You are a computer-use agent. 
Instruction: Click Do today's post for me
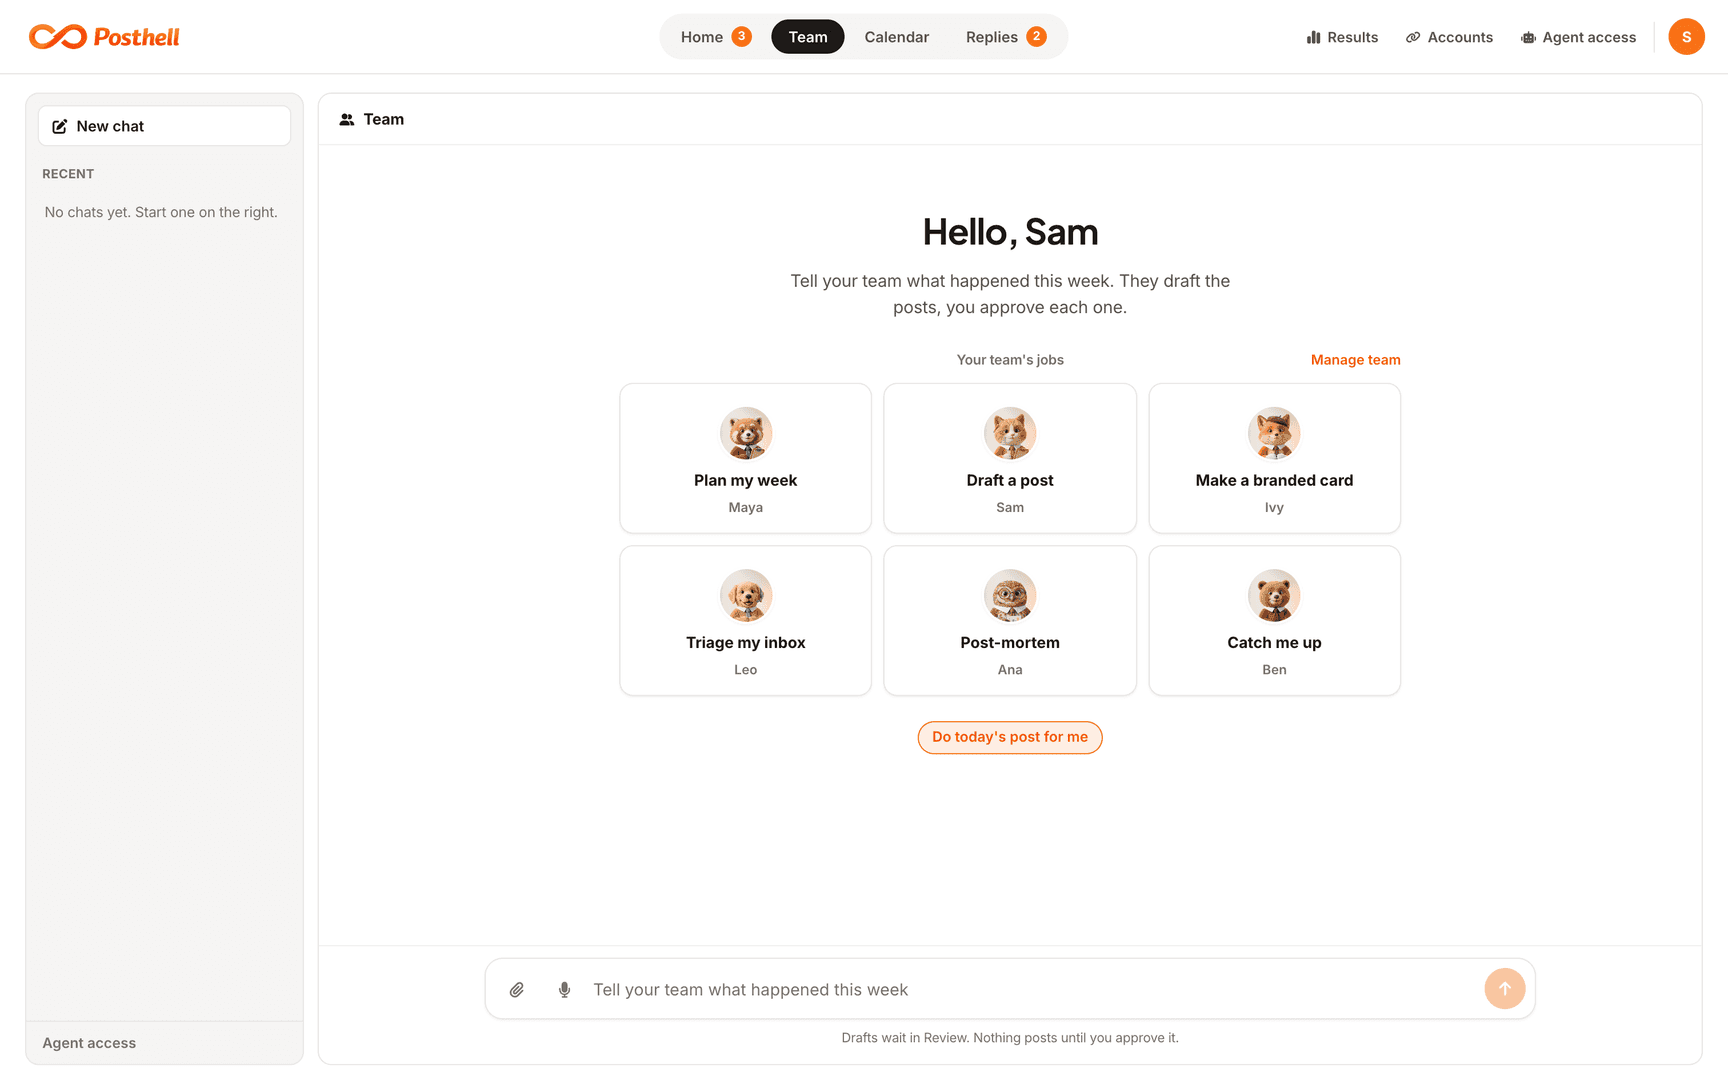(x=1010, y=737)
